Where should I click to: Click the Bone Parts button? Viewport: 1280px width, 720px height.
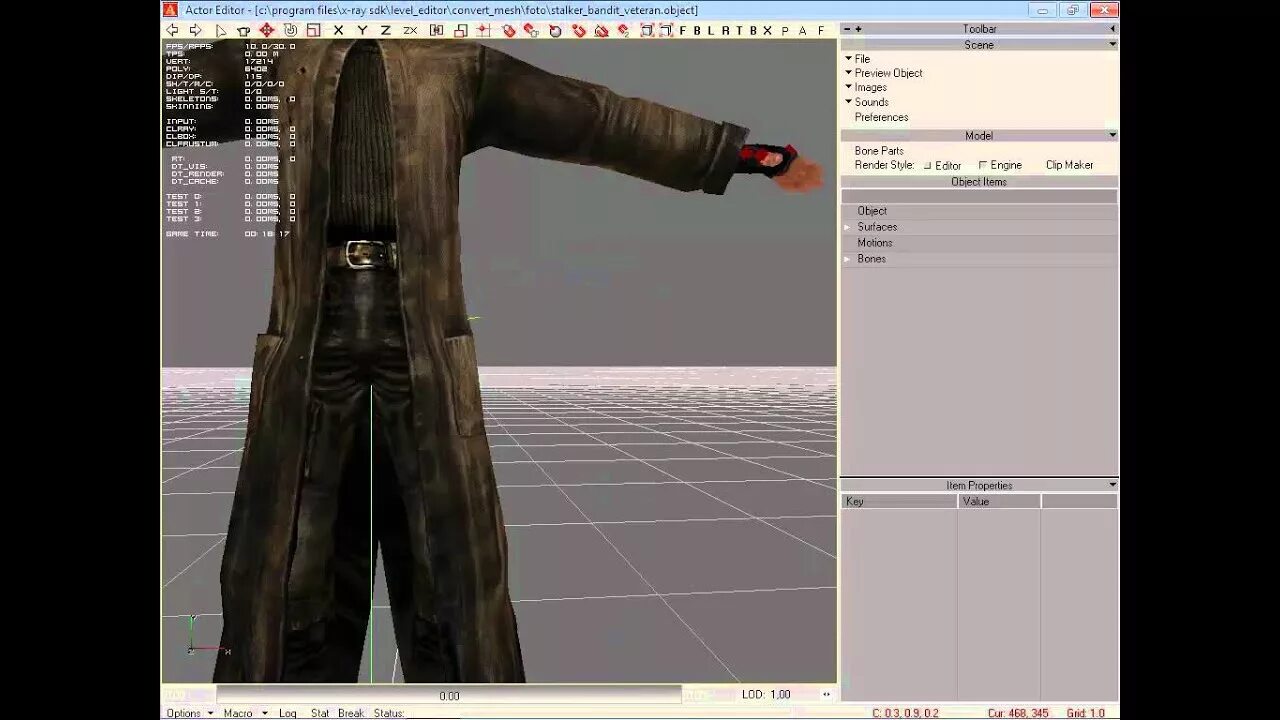pos(879,151)
